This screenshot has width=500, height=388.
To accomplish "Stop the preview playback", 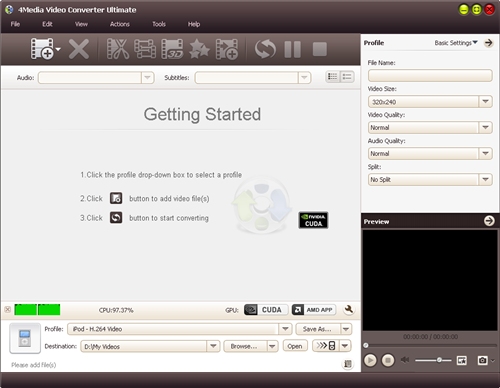I will (x=388, y=360).
